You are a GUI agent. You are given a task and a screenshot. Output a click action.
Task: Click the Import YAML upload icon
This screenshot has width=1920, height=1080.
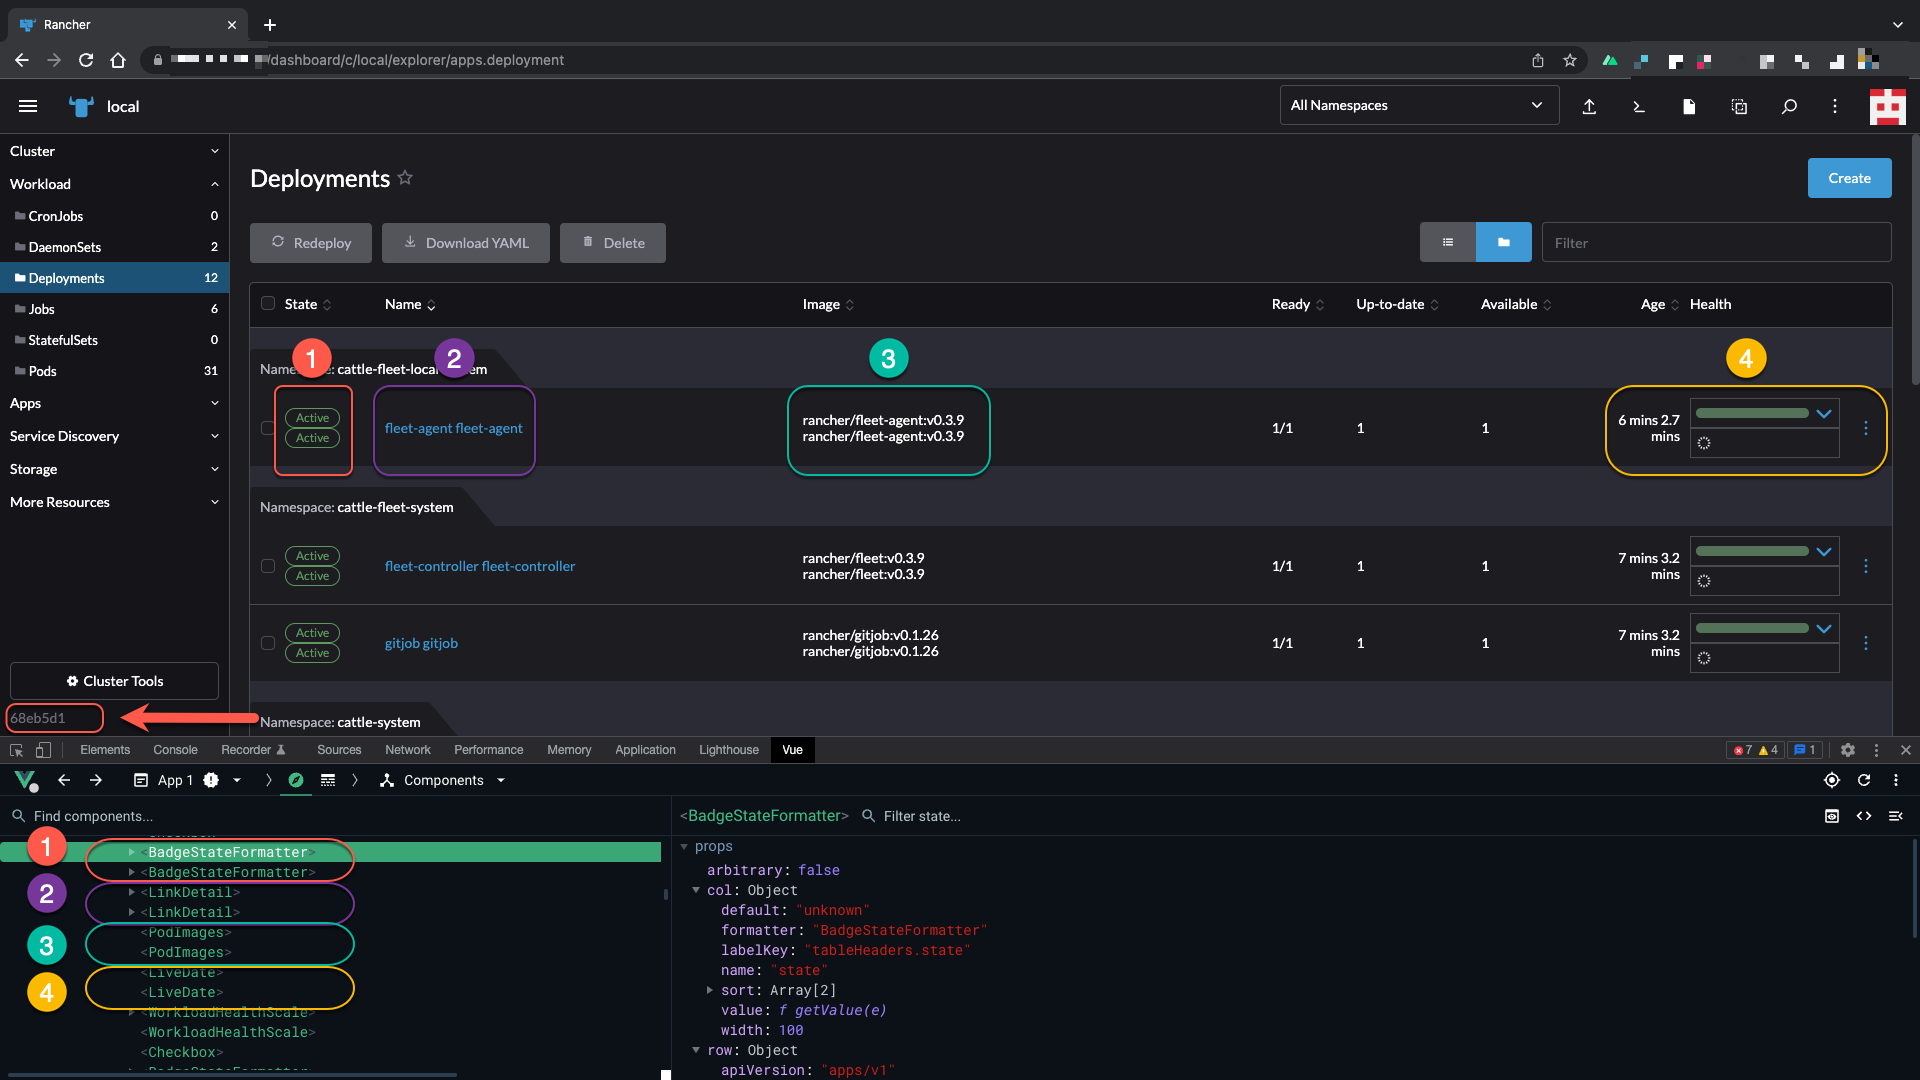pyautogui.click(x=1590, y=106)
